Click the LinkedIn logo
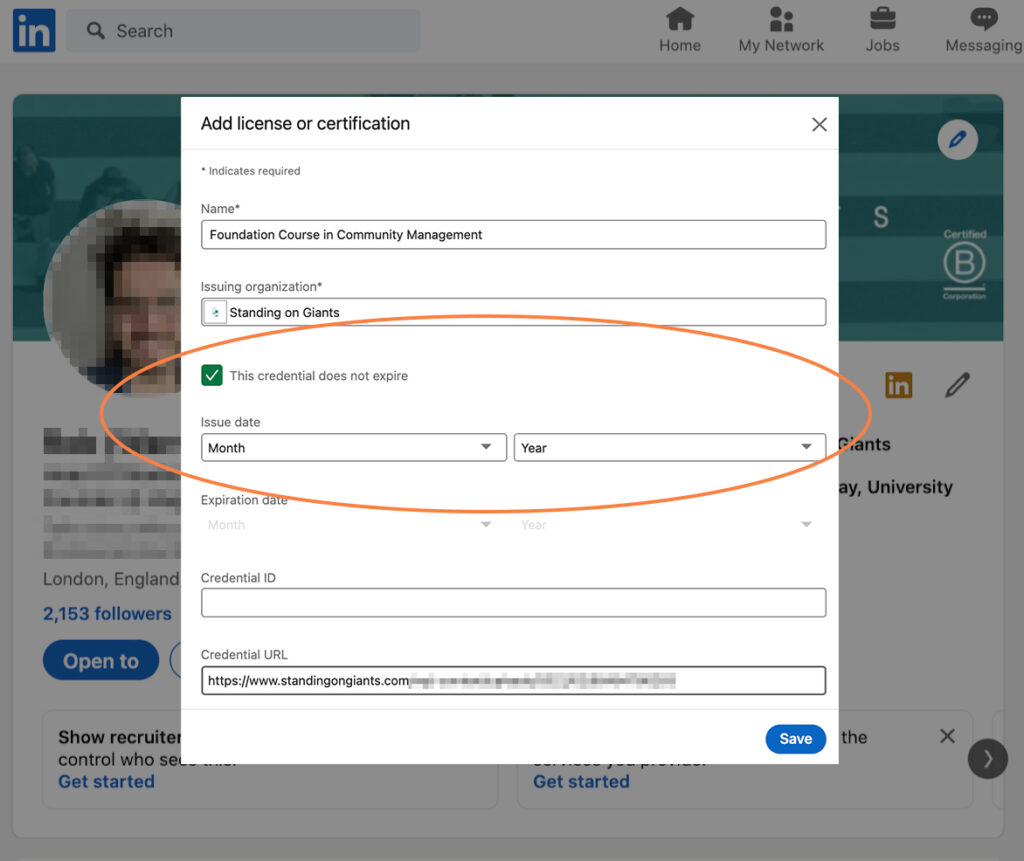 34,31
